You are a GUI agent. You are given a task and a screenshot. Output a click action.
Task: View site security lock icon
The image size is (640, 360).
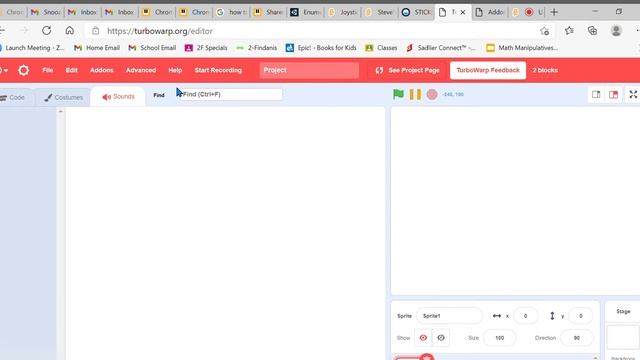pos(96,31)
